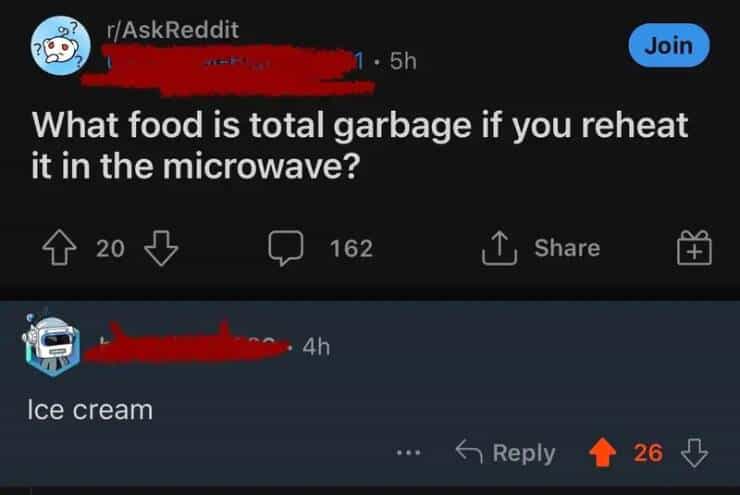Open the AskReddit subreddit avatar
Image resolution: width=740 pixels, height=495 pixels.
click(60, 45)
